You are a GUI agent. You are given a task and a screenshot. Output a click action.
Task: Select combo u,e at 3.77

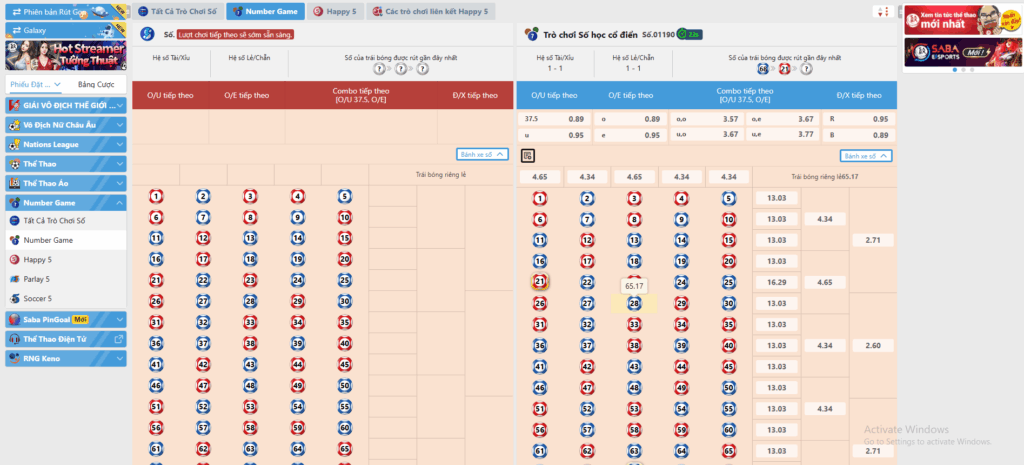pyautogui.click(x=782, y=134)
